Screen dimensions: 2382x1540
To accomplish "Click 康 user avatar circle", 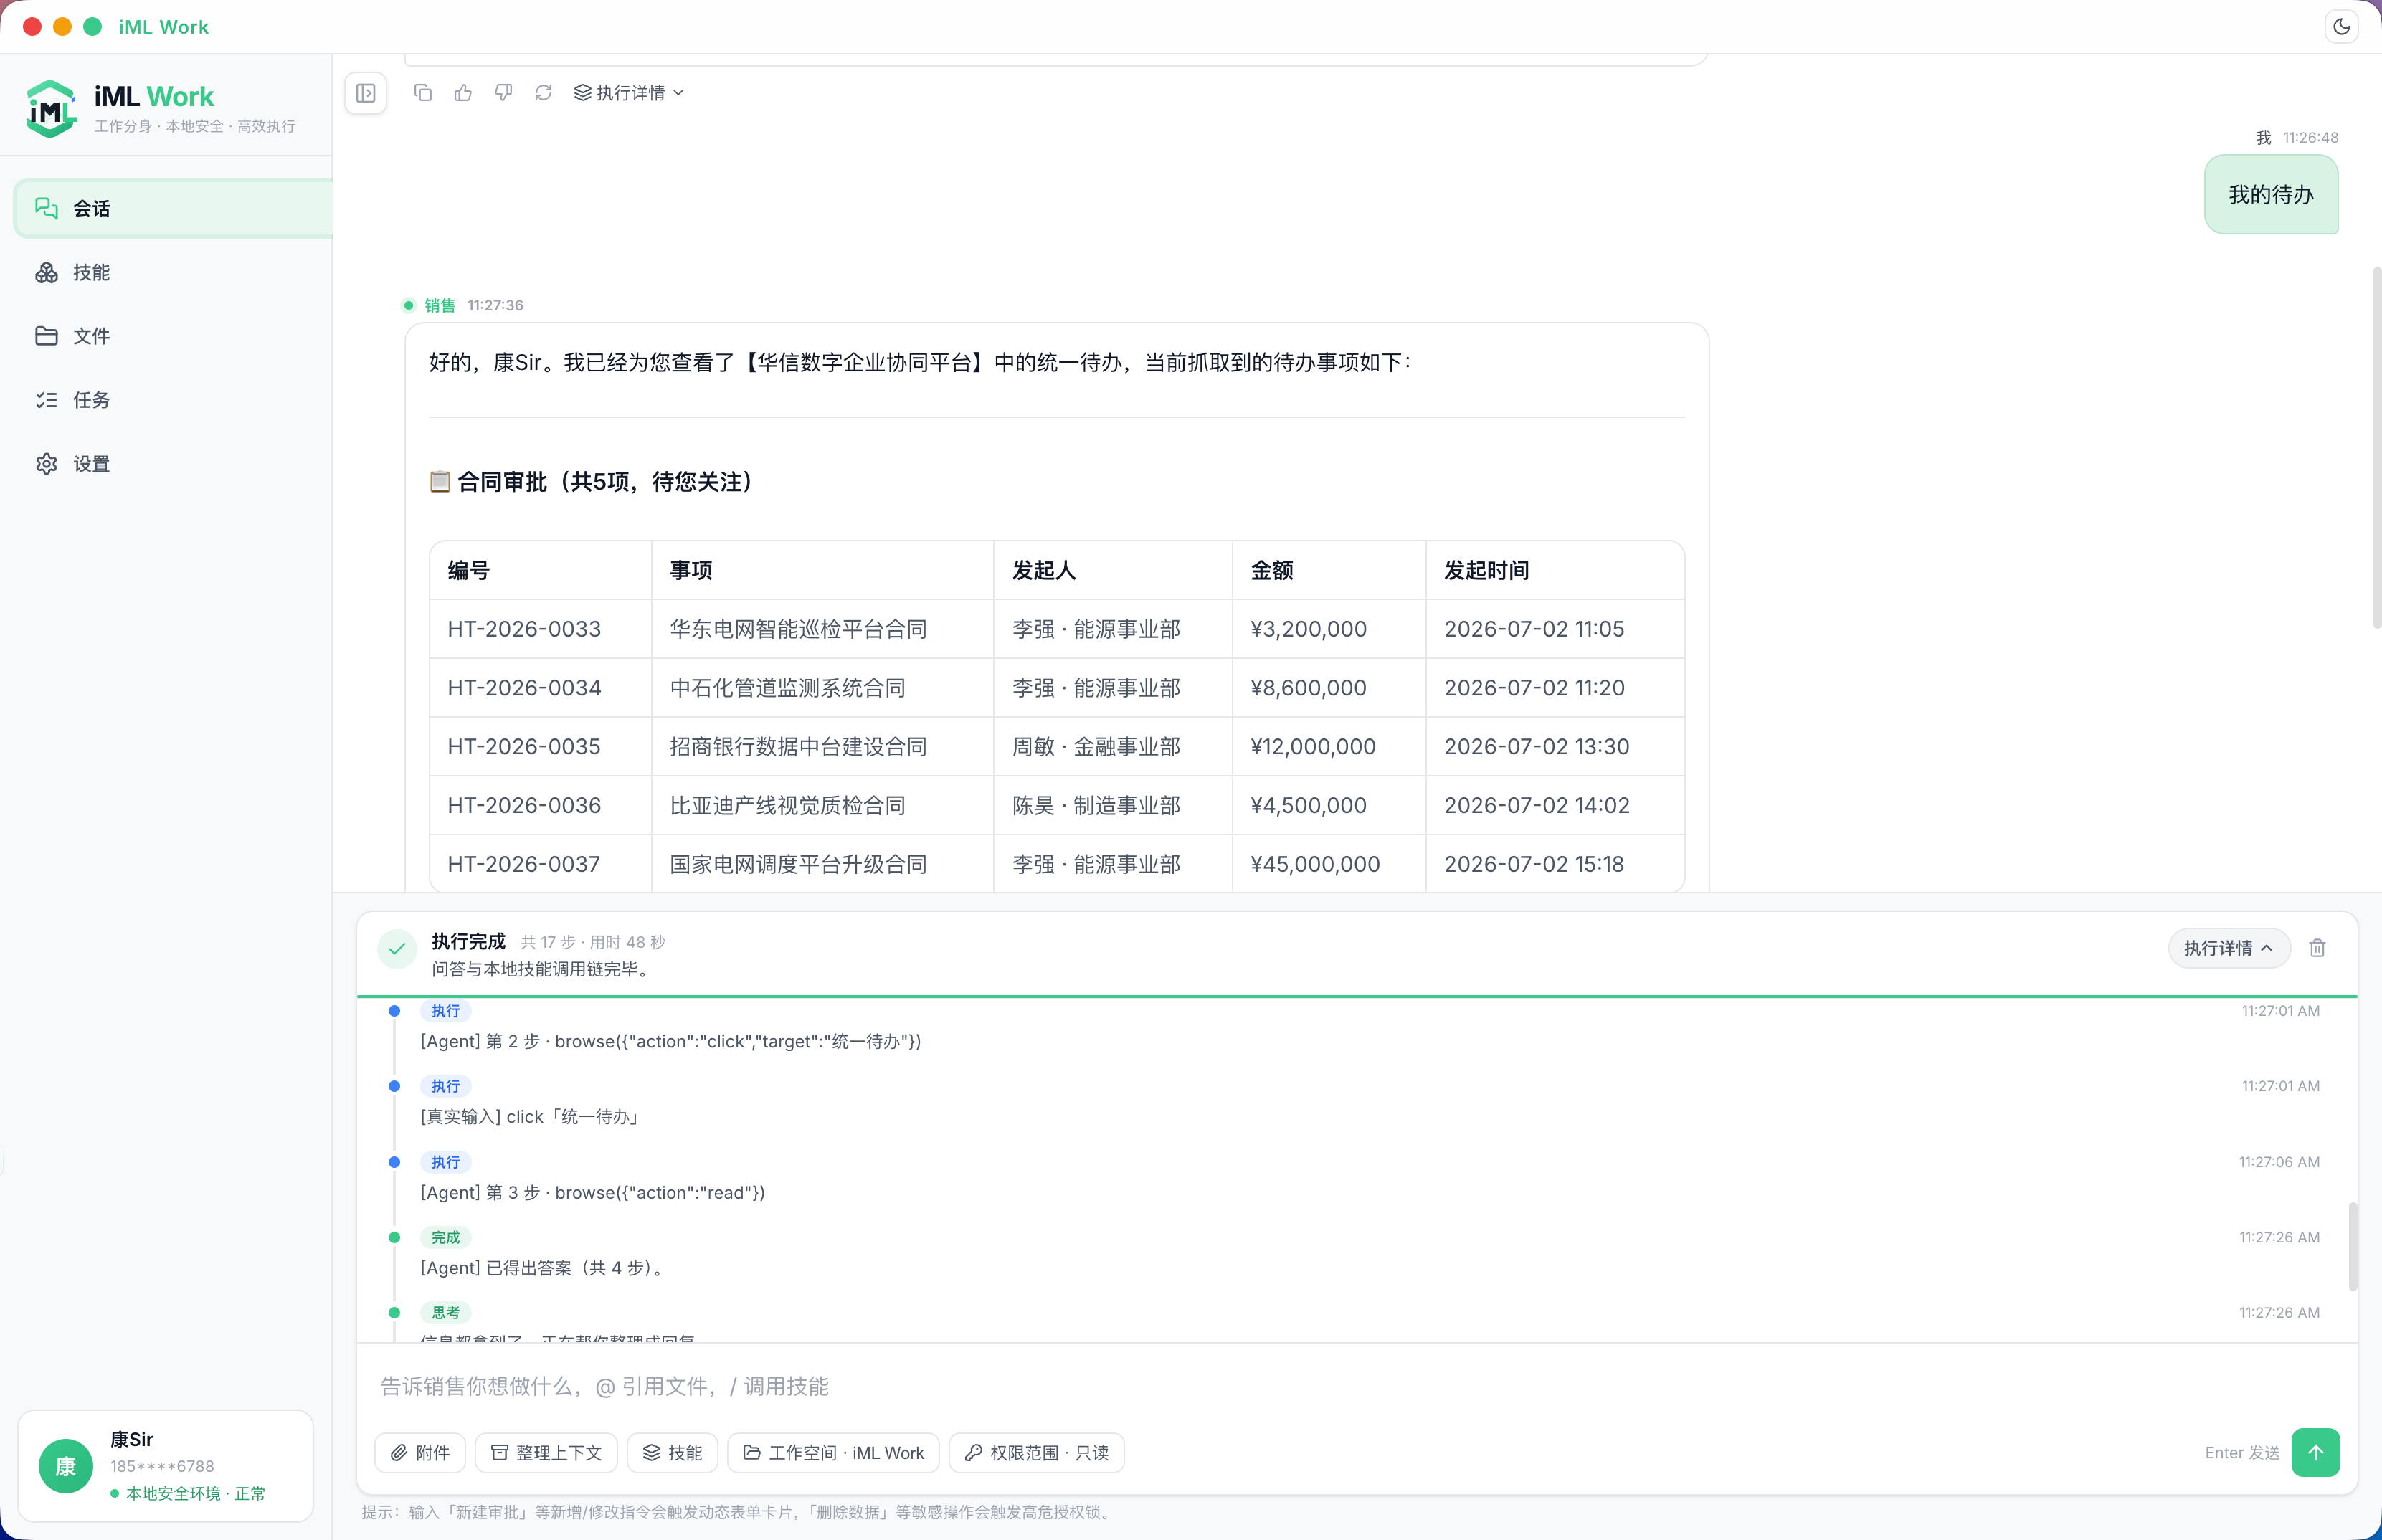I will pyautogui.click(x=66, y=1466).
